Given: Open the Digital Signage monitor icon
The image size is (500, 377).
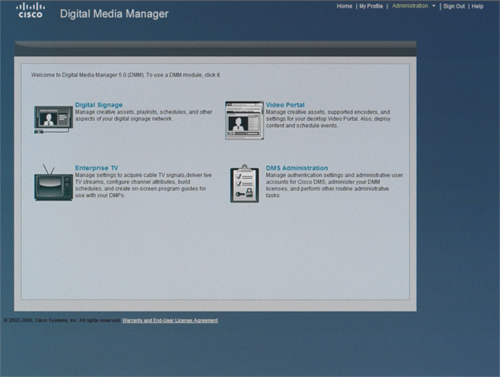Looking at the screenshot, I should (53, 120).
